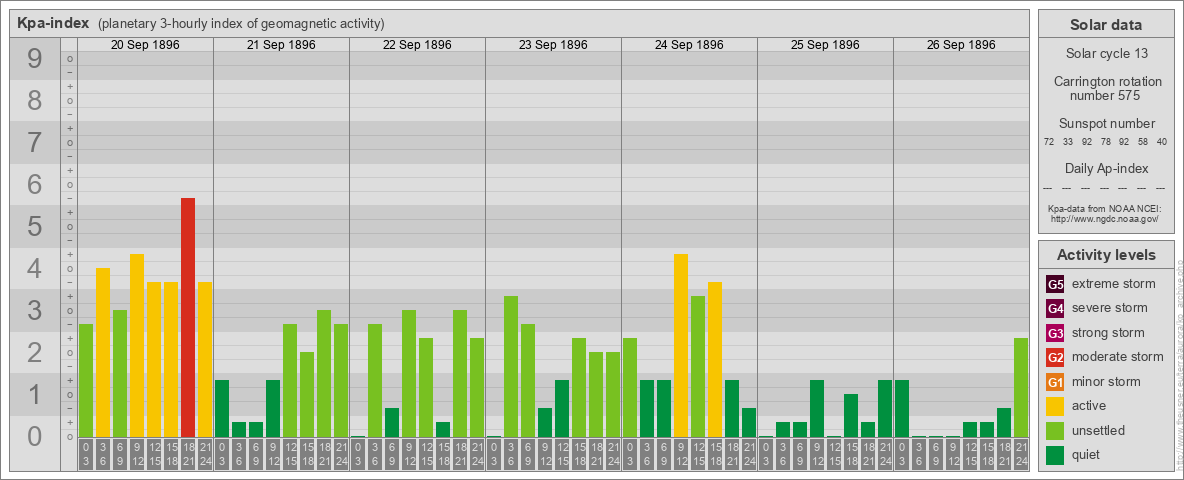Select the '25 Sep 1896' date header
The height and width of the screenshot is (480, 1184).
tap(825, 45)
